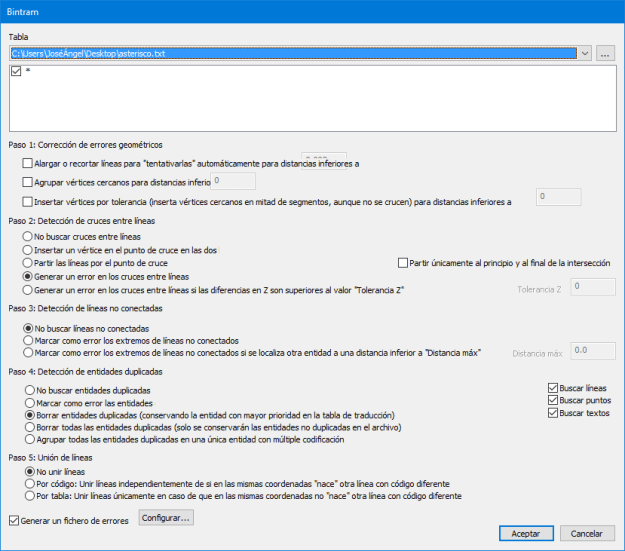Enable 'Alargar o recortar líneas' checkbox
Image resolution: width=625 pixels, height=551 pixels.
coord(27,162)
